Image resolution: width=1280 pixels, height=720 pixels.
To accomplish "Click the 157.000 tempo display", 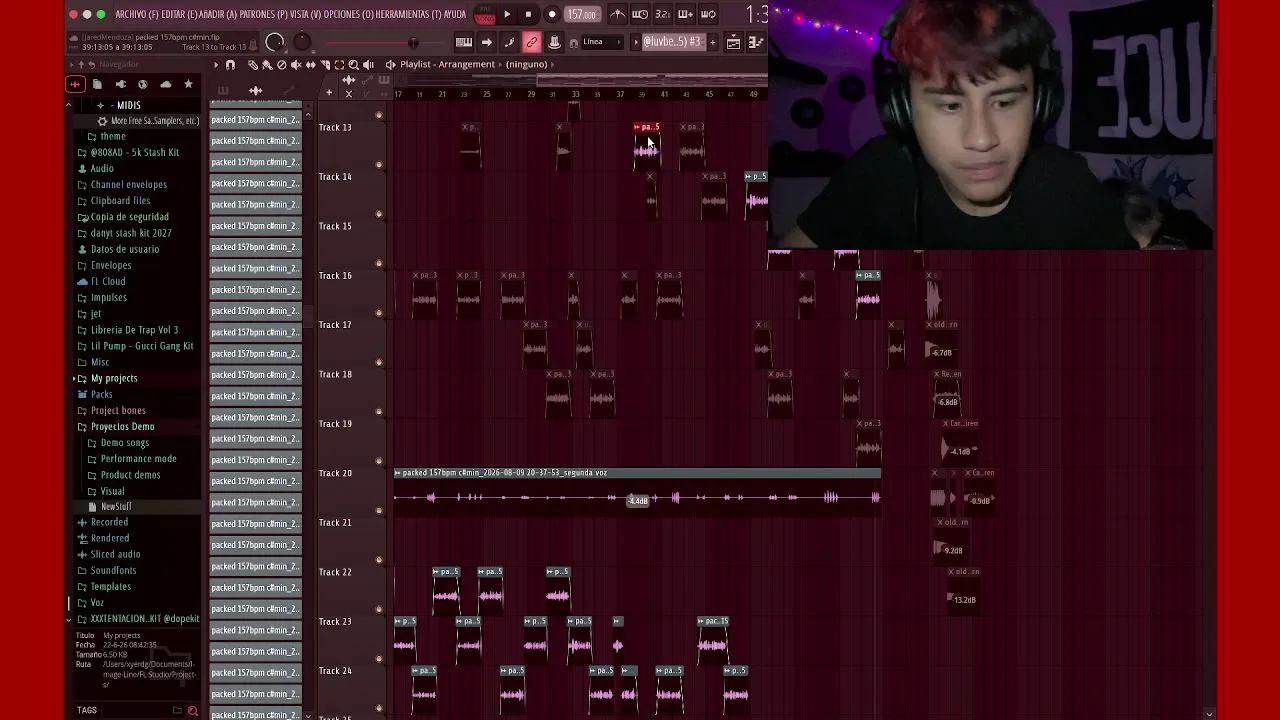I will point(582,14).
